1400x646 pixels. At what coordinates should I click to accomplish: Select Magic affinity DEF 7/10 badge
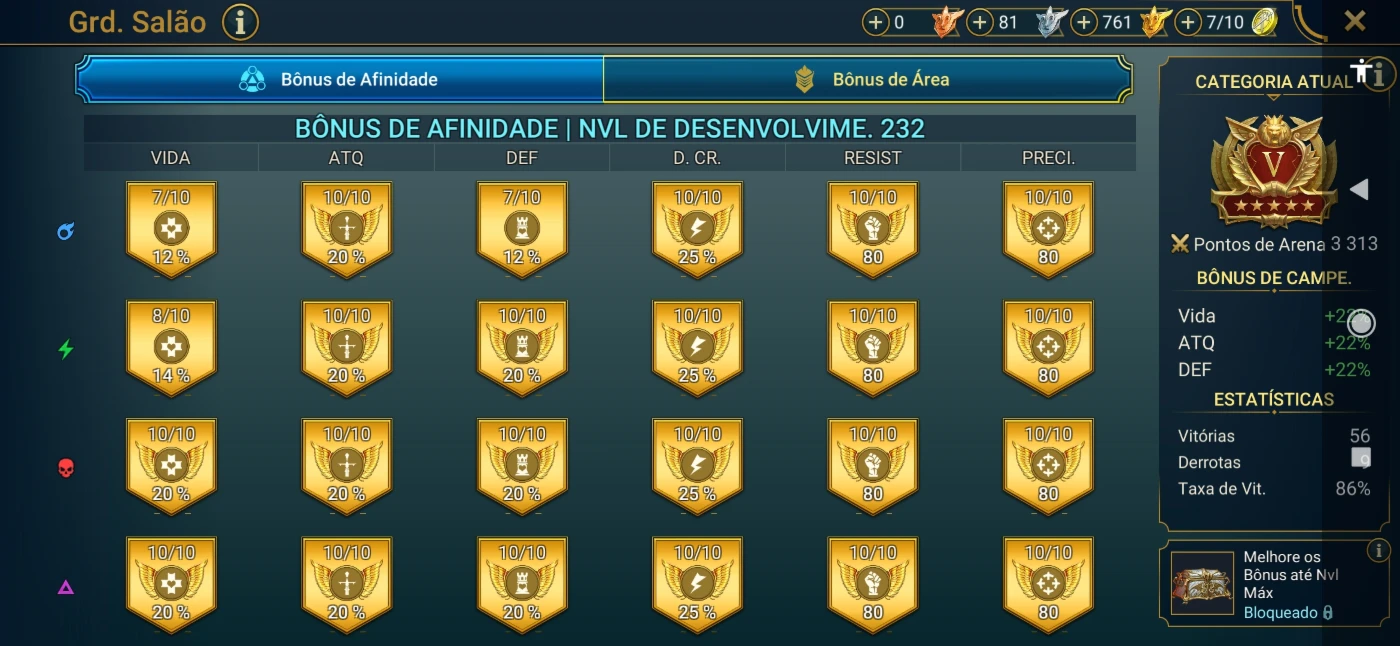click(522, 230)
